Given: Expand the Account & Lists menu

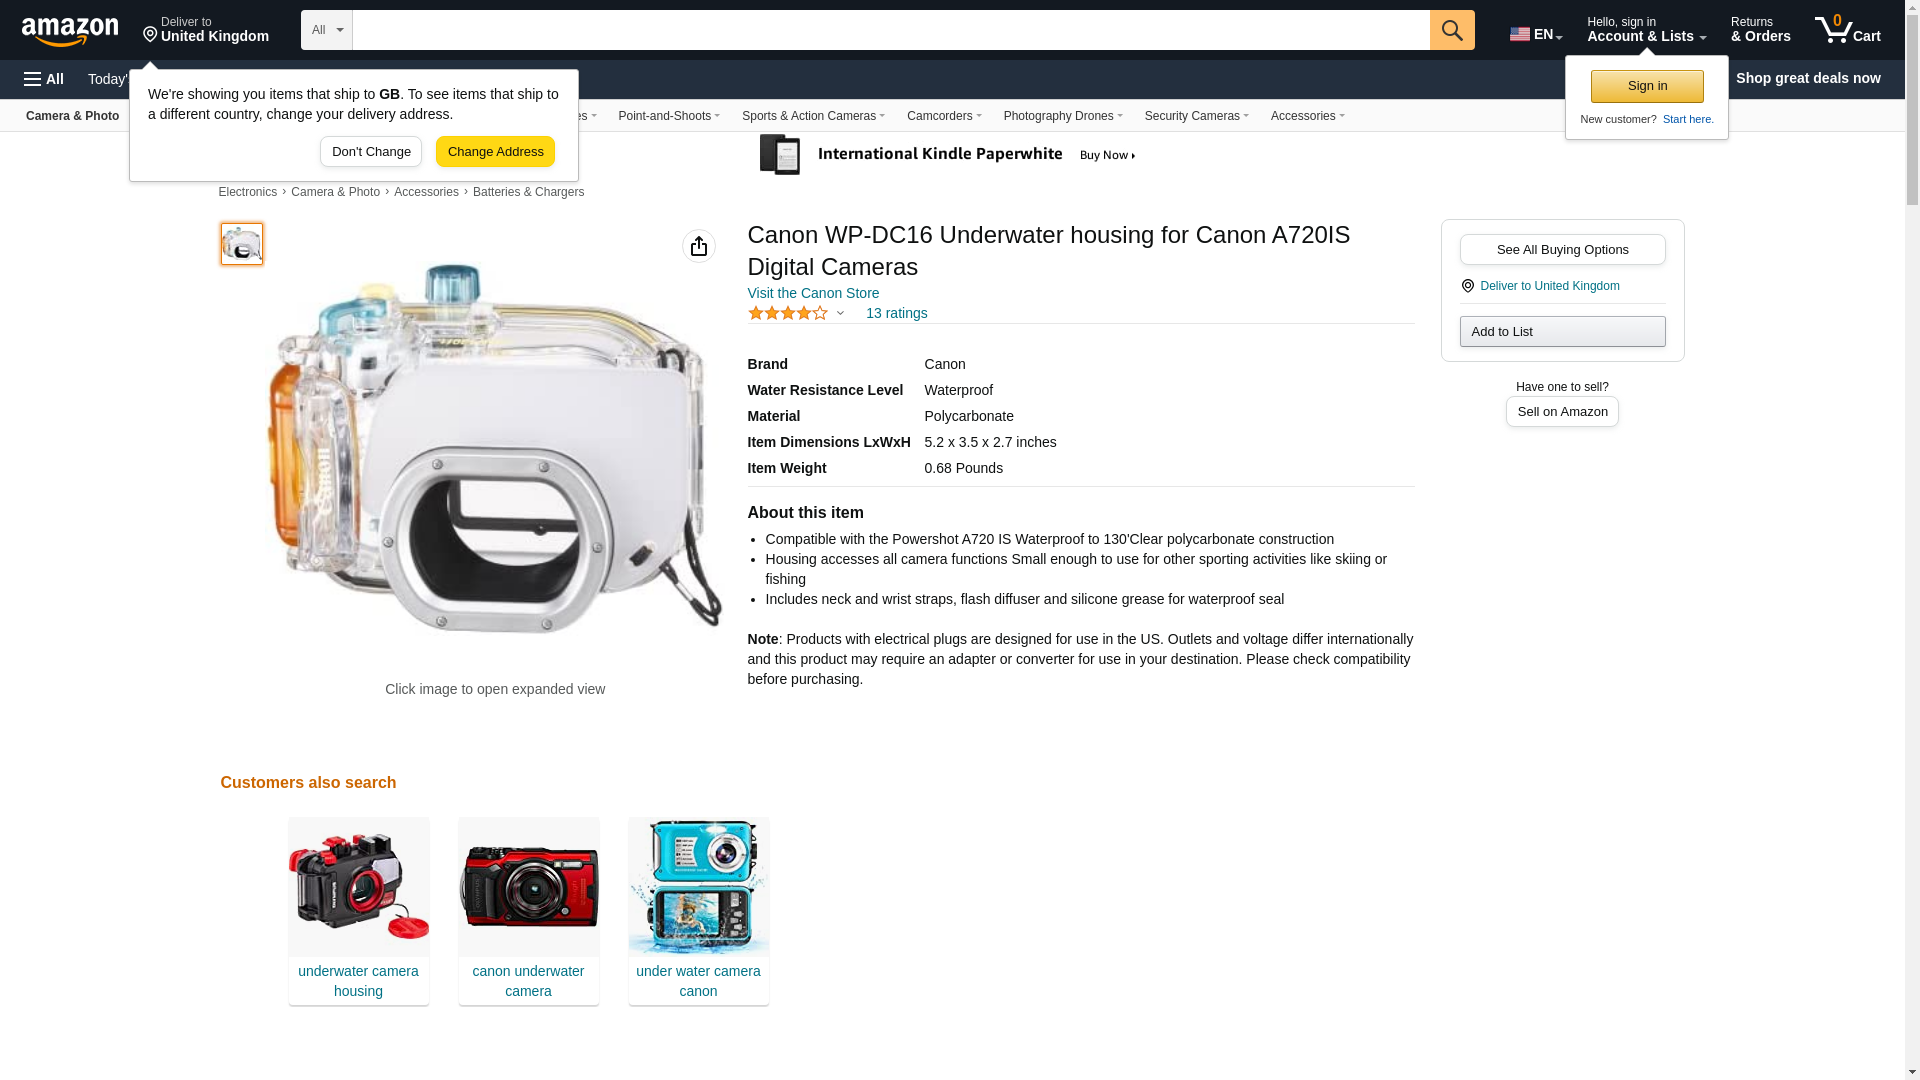Looking at the screenshot, I should pyautogui.click(x=1646, y=30).
